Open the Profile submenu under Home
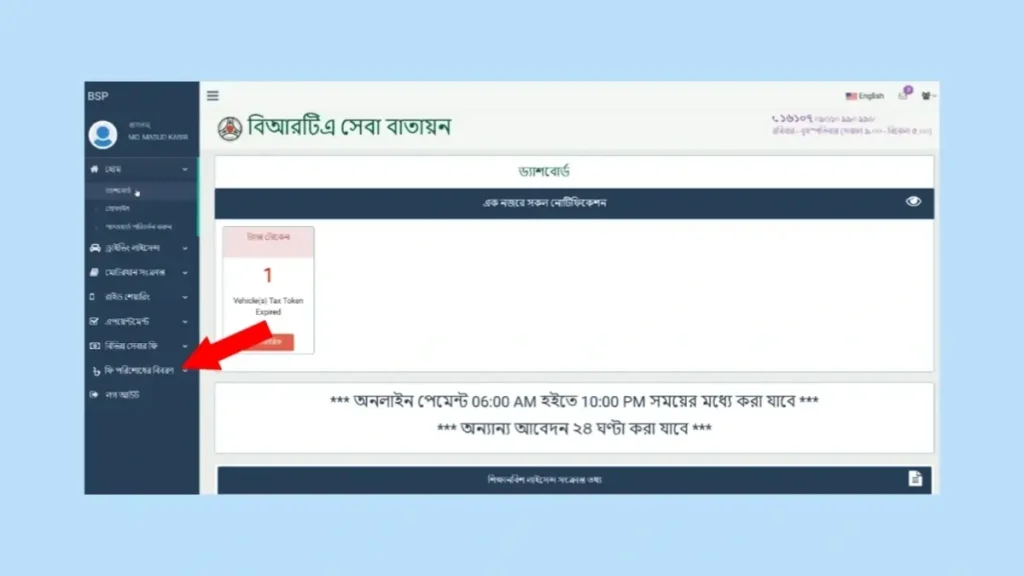The height and width of the screenshot is (576, 1024). point(116,209)
